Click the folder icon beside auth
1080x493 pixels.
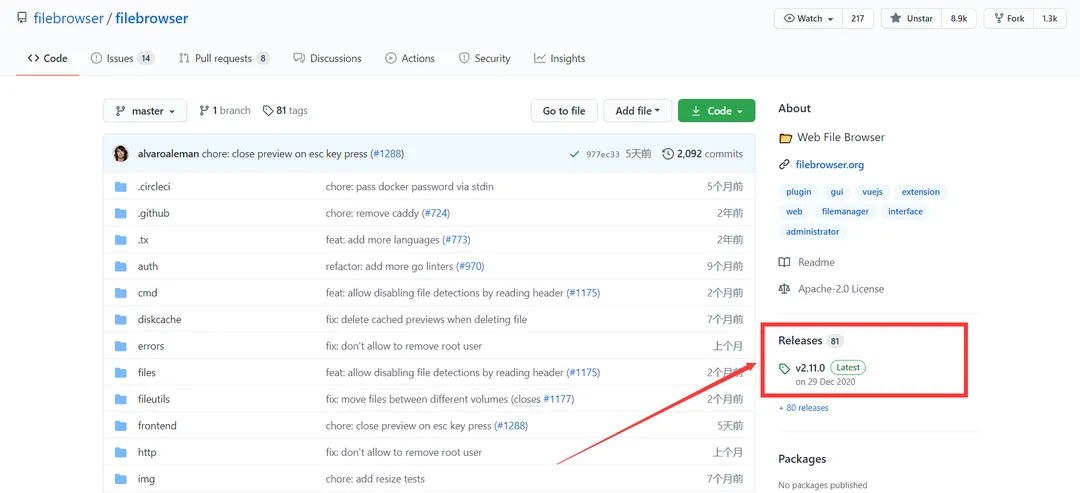point(121,266)
